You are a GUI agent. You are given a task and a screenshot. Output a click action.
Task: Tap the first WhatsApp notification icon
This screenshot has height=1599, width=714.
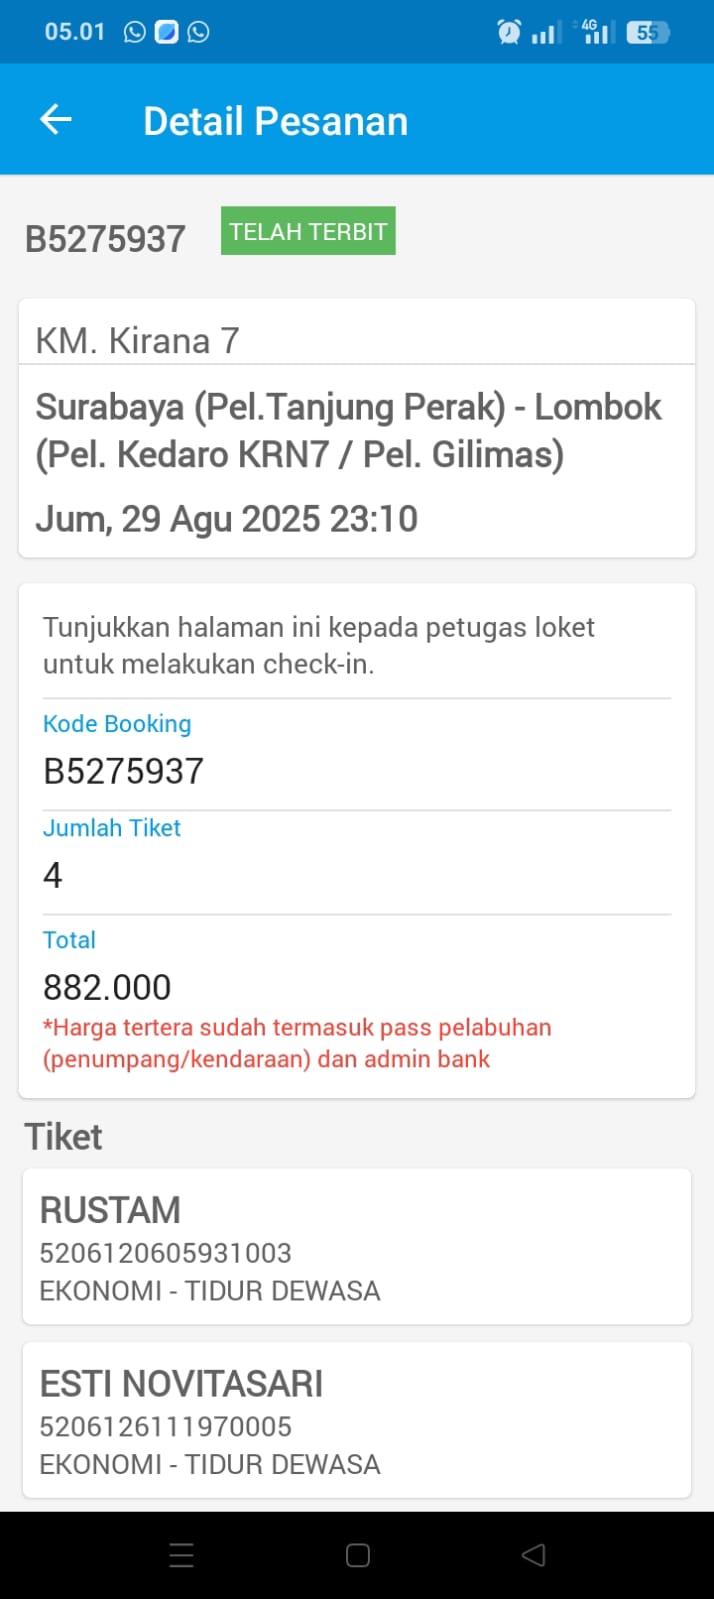point(135,32)
